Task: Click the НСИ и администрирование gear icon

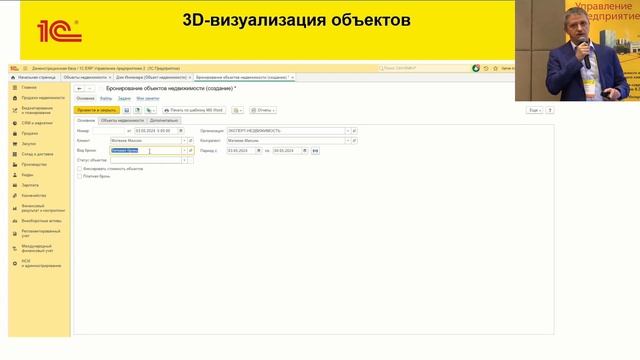Action: click(x=15, y=263)
